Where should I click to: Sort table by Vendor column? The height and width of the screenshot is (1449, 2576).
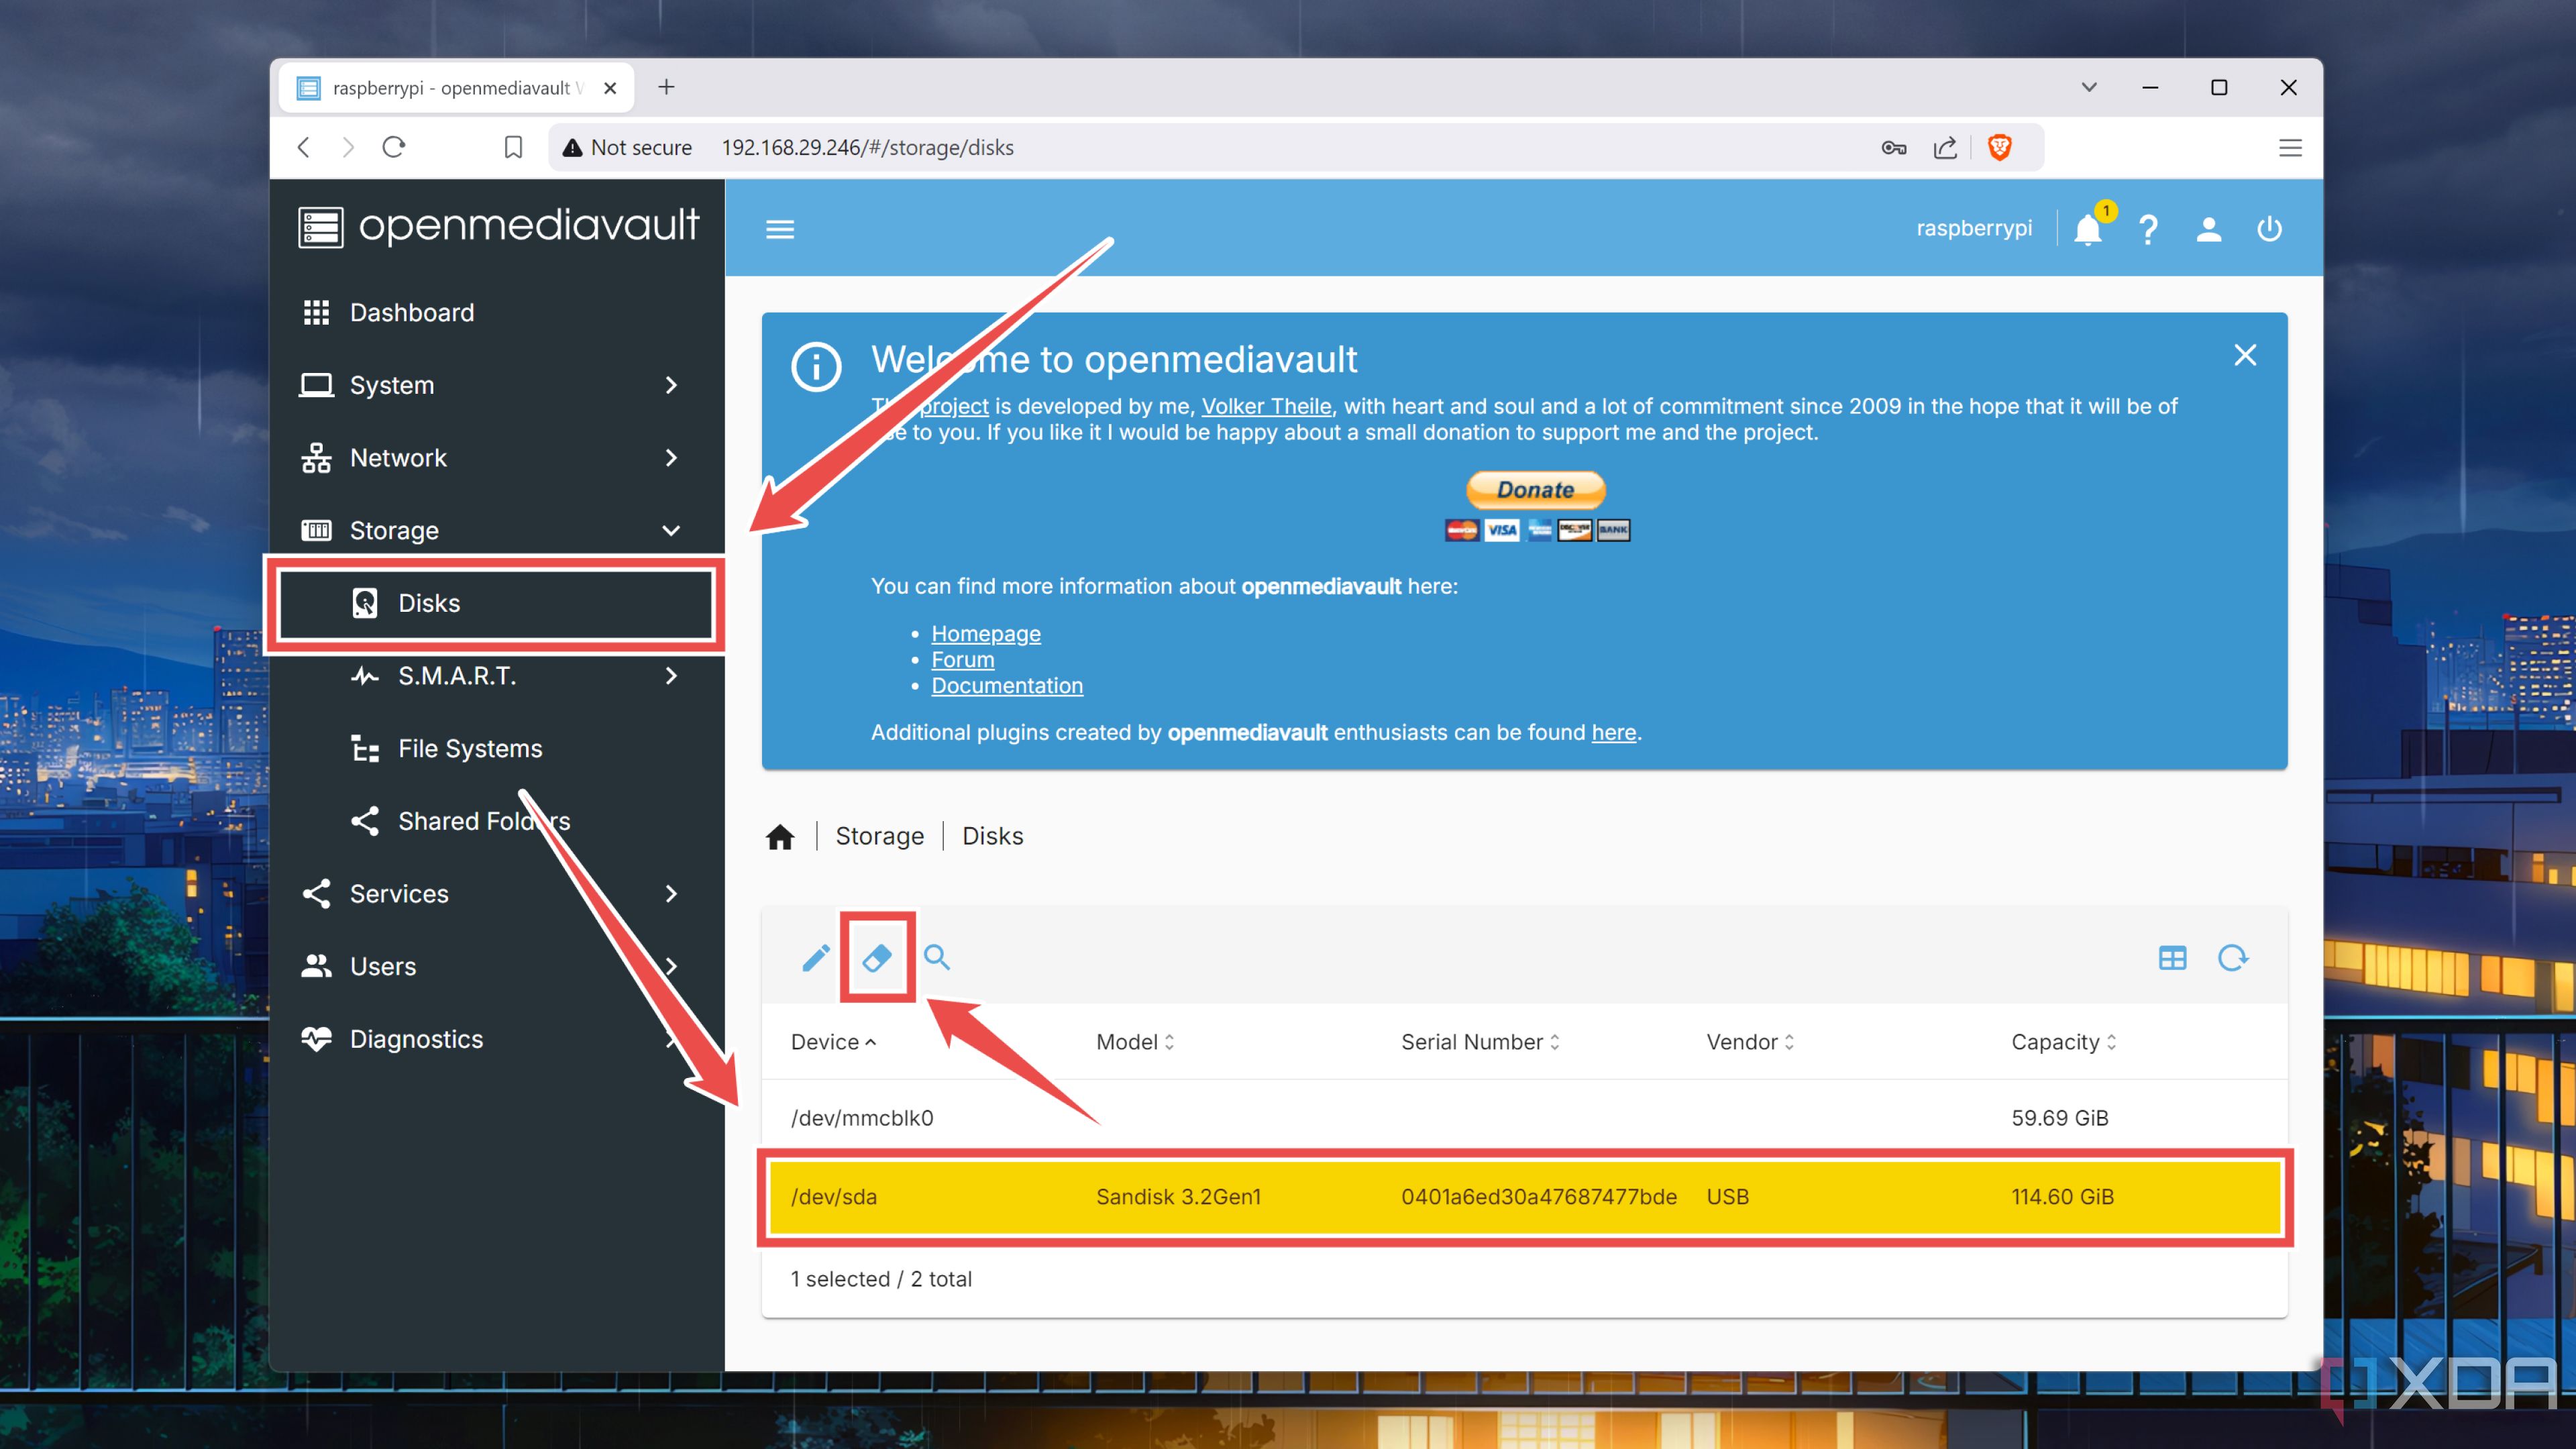coord(1750,1042)
